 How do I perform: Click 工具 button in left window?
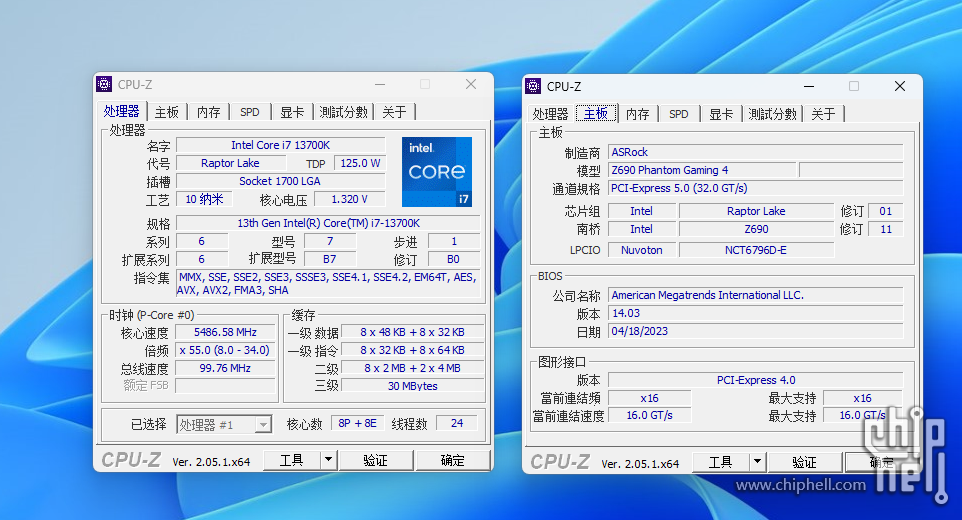(291, 460)
